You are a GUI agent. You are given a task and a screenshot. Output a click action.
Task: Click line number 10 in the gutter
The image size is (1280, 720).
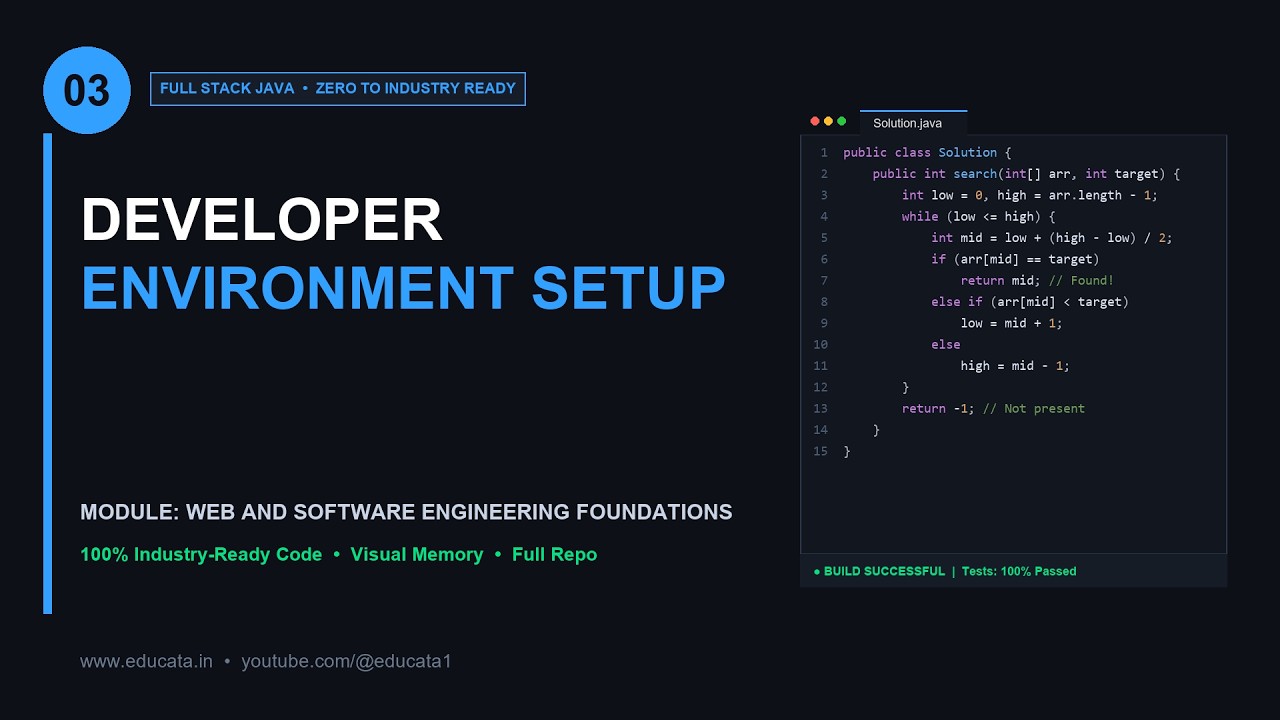click(820, 344)
